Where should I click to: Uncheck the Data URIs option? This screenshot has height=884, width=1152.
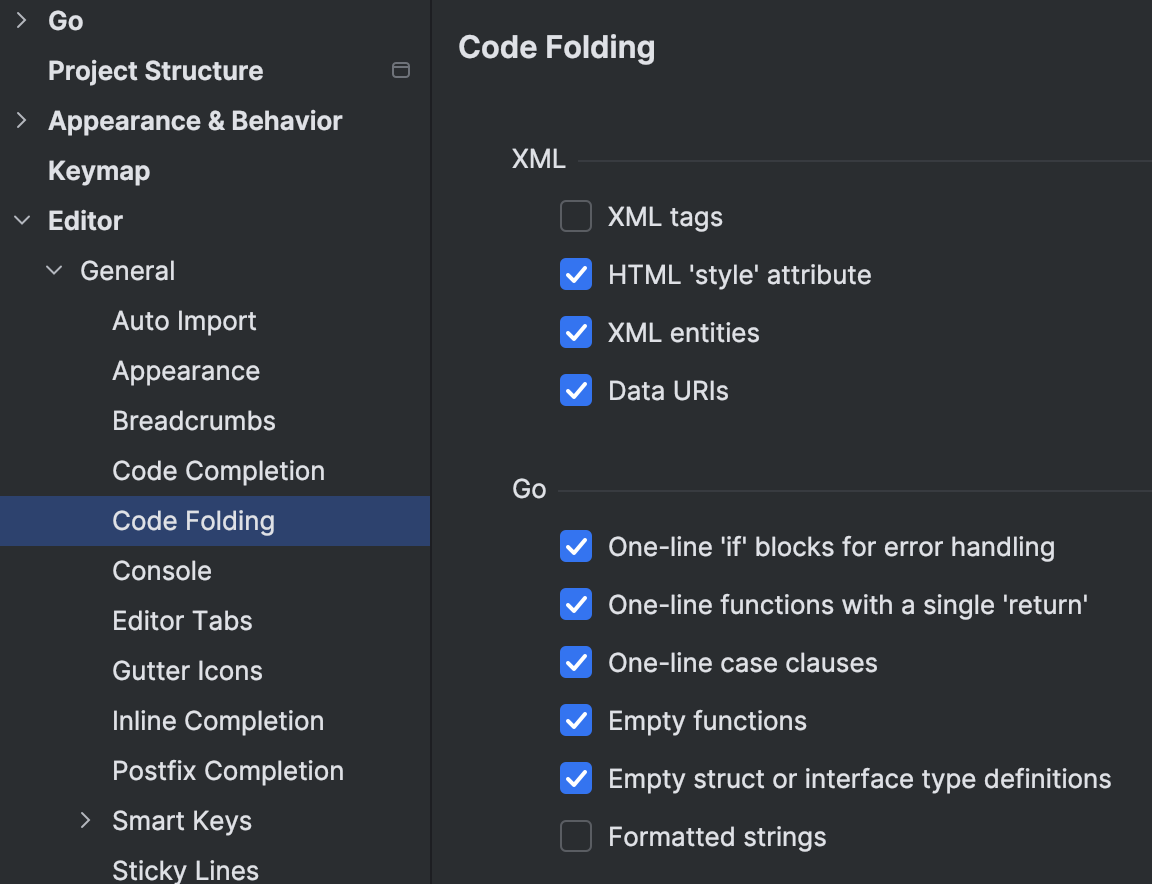(576, 391)
